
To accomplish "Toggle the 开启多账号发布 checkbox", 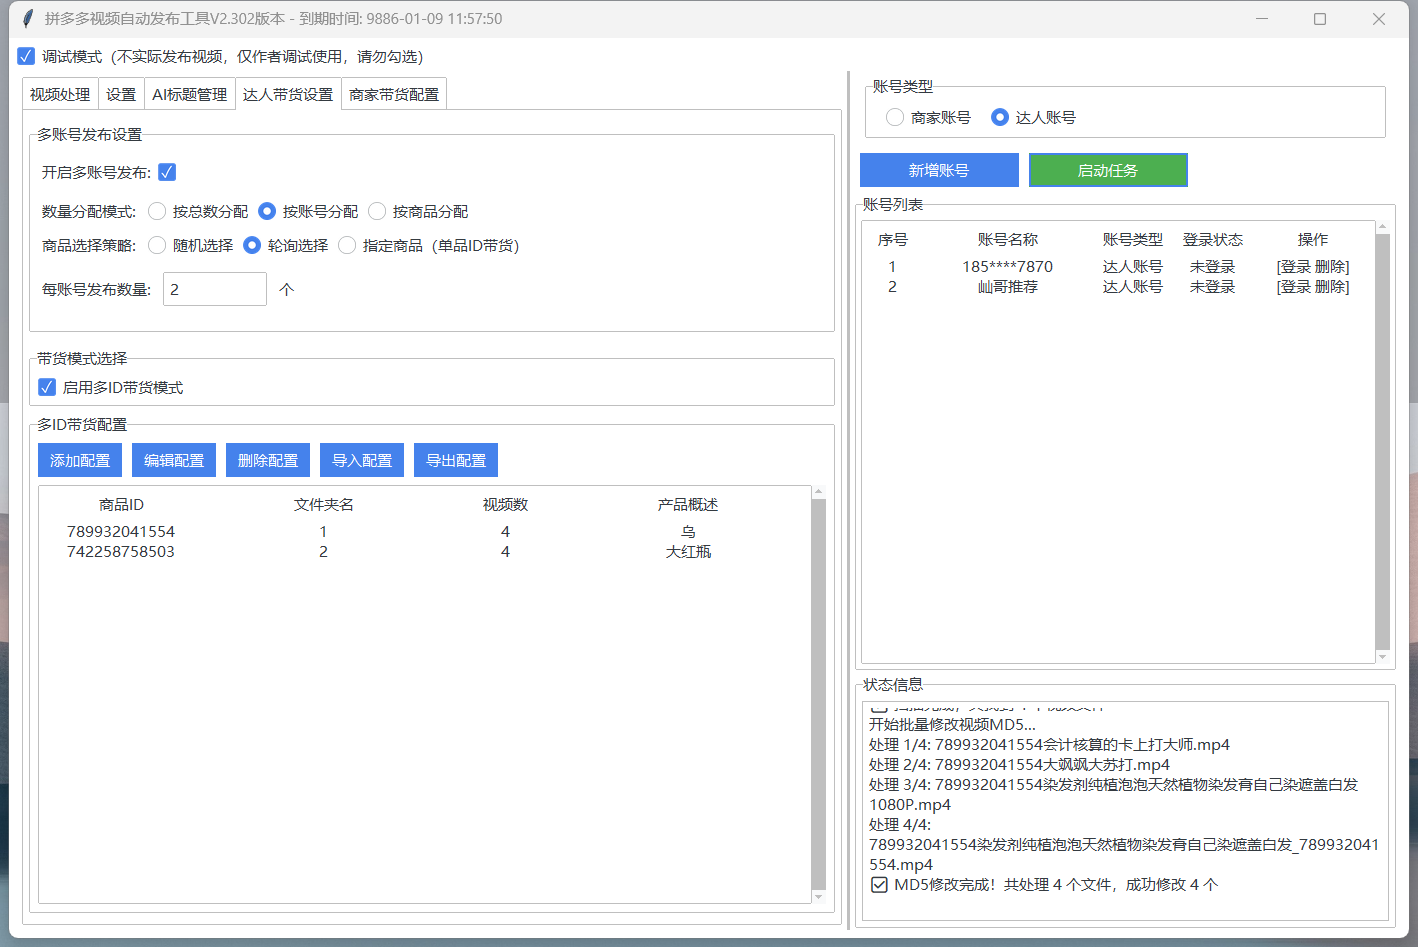I will click(x=167, y=172).
